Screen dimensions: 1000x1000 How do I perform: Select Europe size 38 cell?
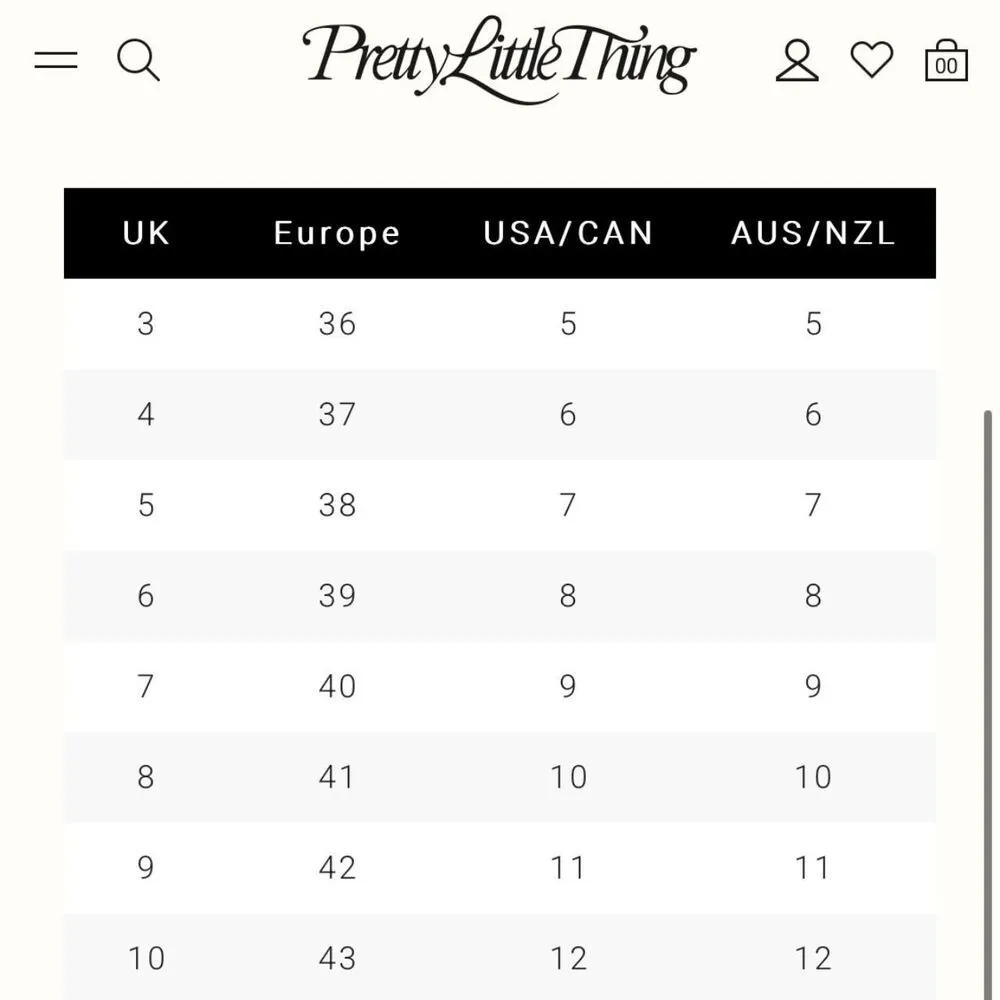pyautogui.click(x=337, y=505)
